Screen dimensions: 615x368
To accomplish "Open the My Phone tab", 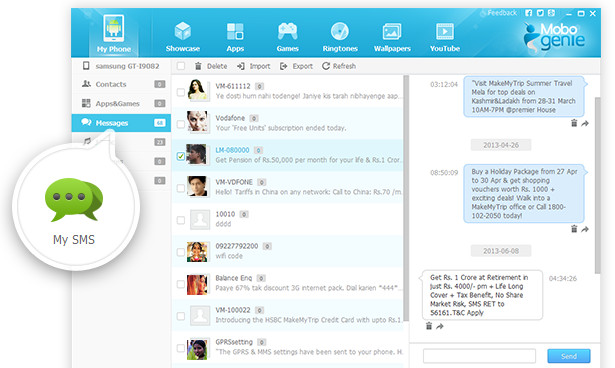I will click(x=114, y=34).
